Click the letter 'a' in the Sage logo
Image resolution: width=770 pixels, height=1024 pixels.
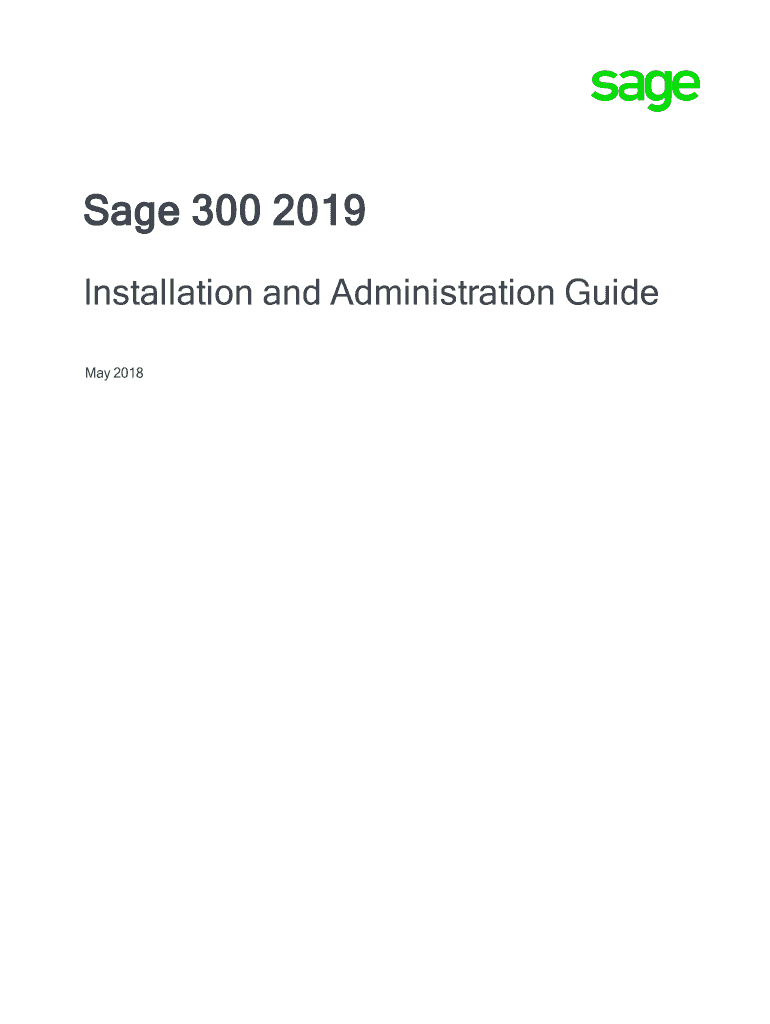(x=630, y=88)
